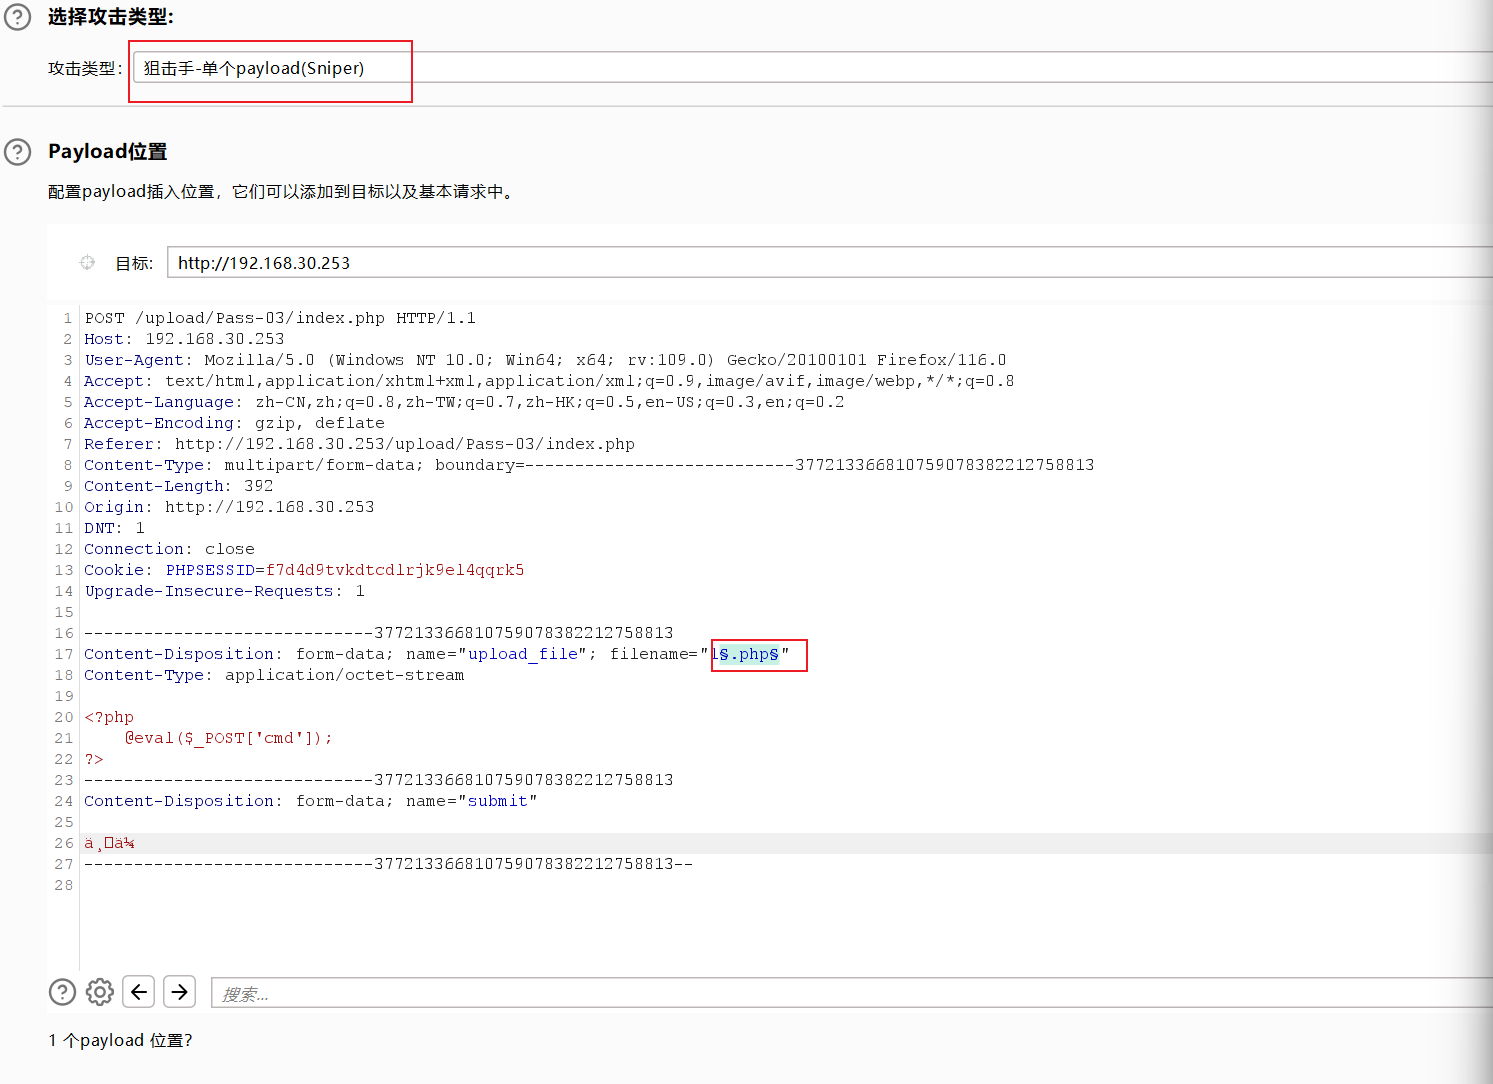Click the 选择攻击类型 section heading
1493x1084 pixels.
(111, 17)
